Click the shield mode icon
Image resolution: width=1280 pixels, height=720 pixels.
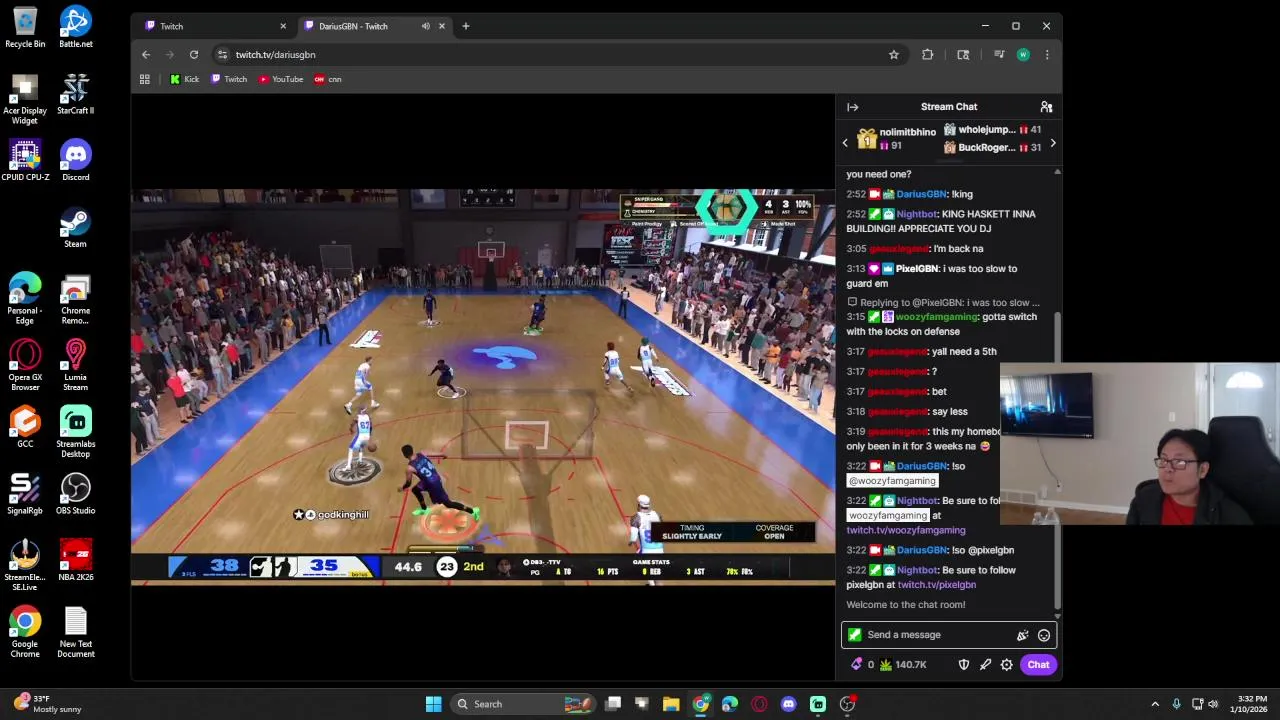[964, 665]
